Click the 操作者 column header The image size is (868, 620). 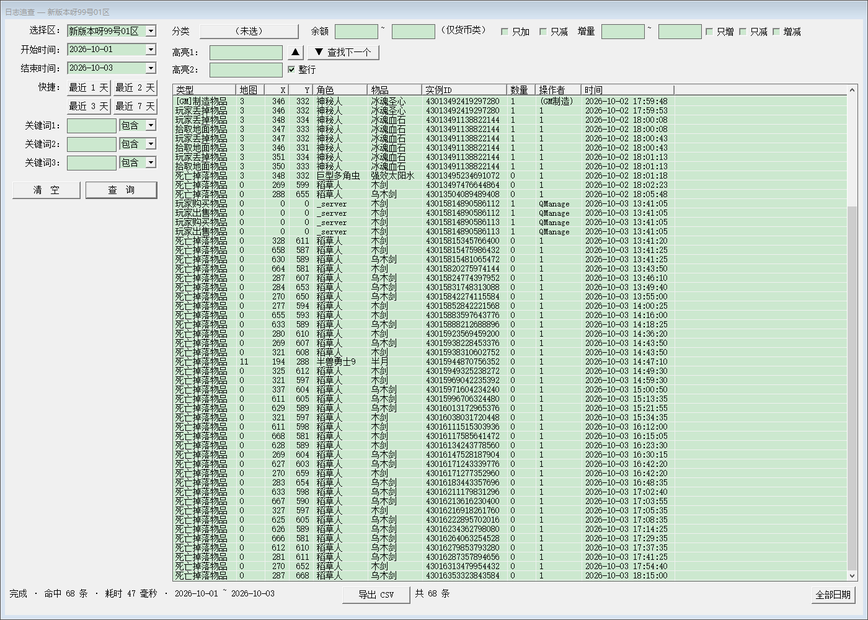[558, 90]
